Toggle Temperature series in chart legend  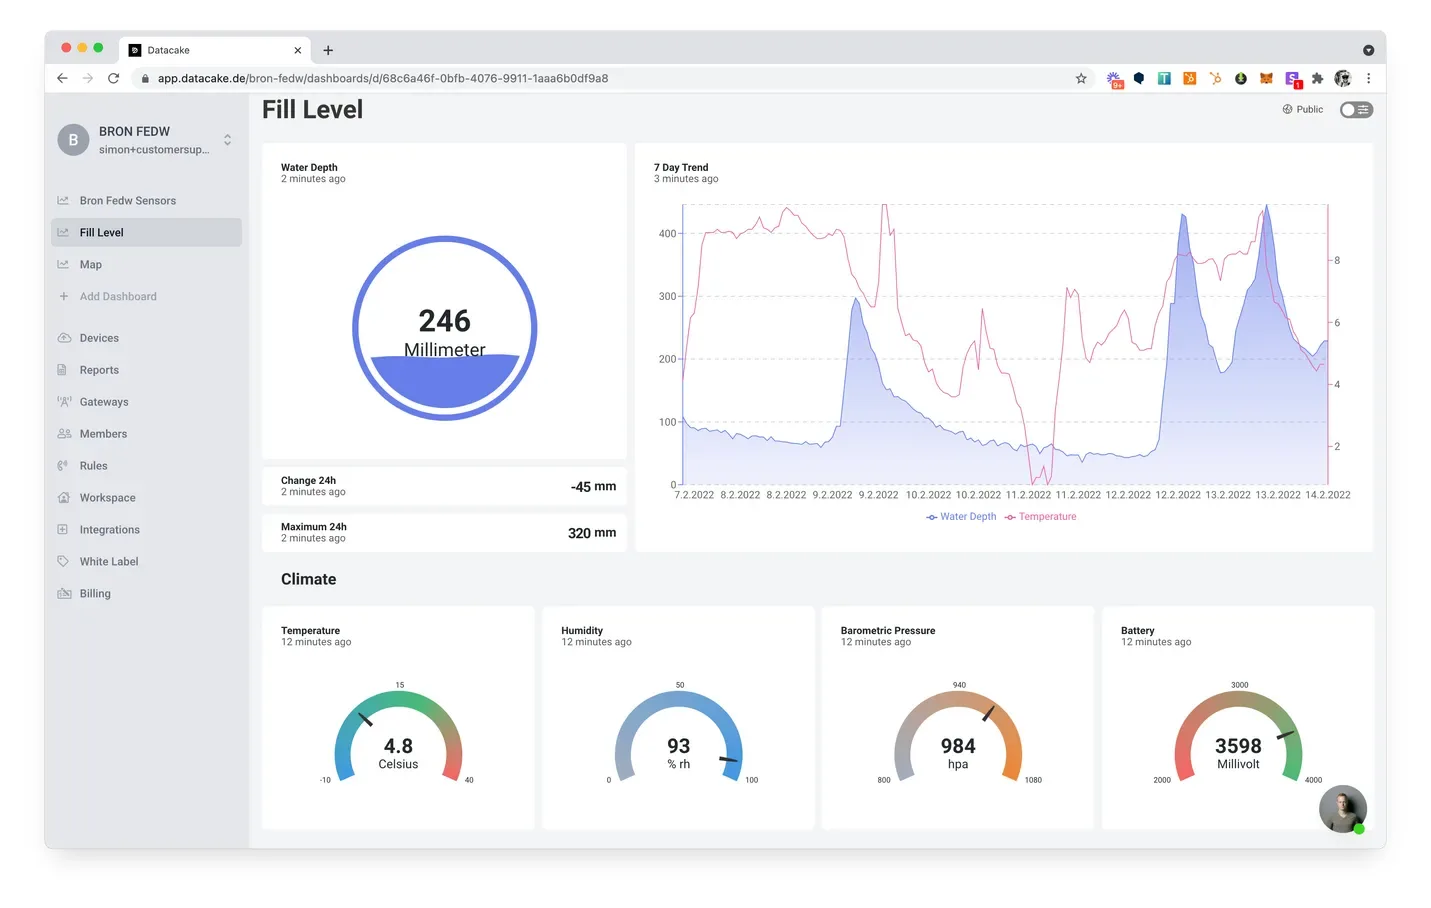tap(1041, 517)
